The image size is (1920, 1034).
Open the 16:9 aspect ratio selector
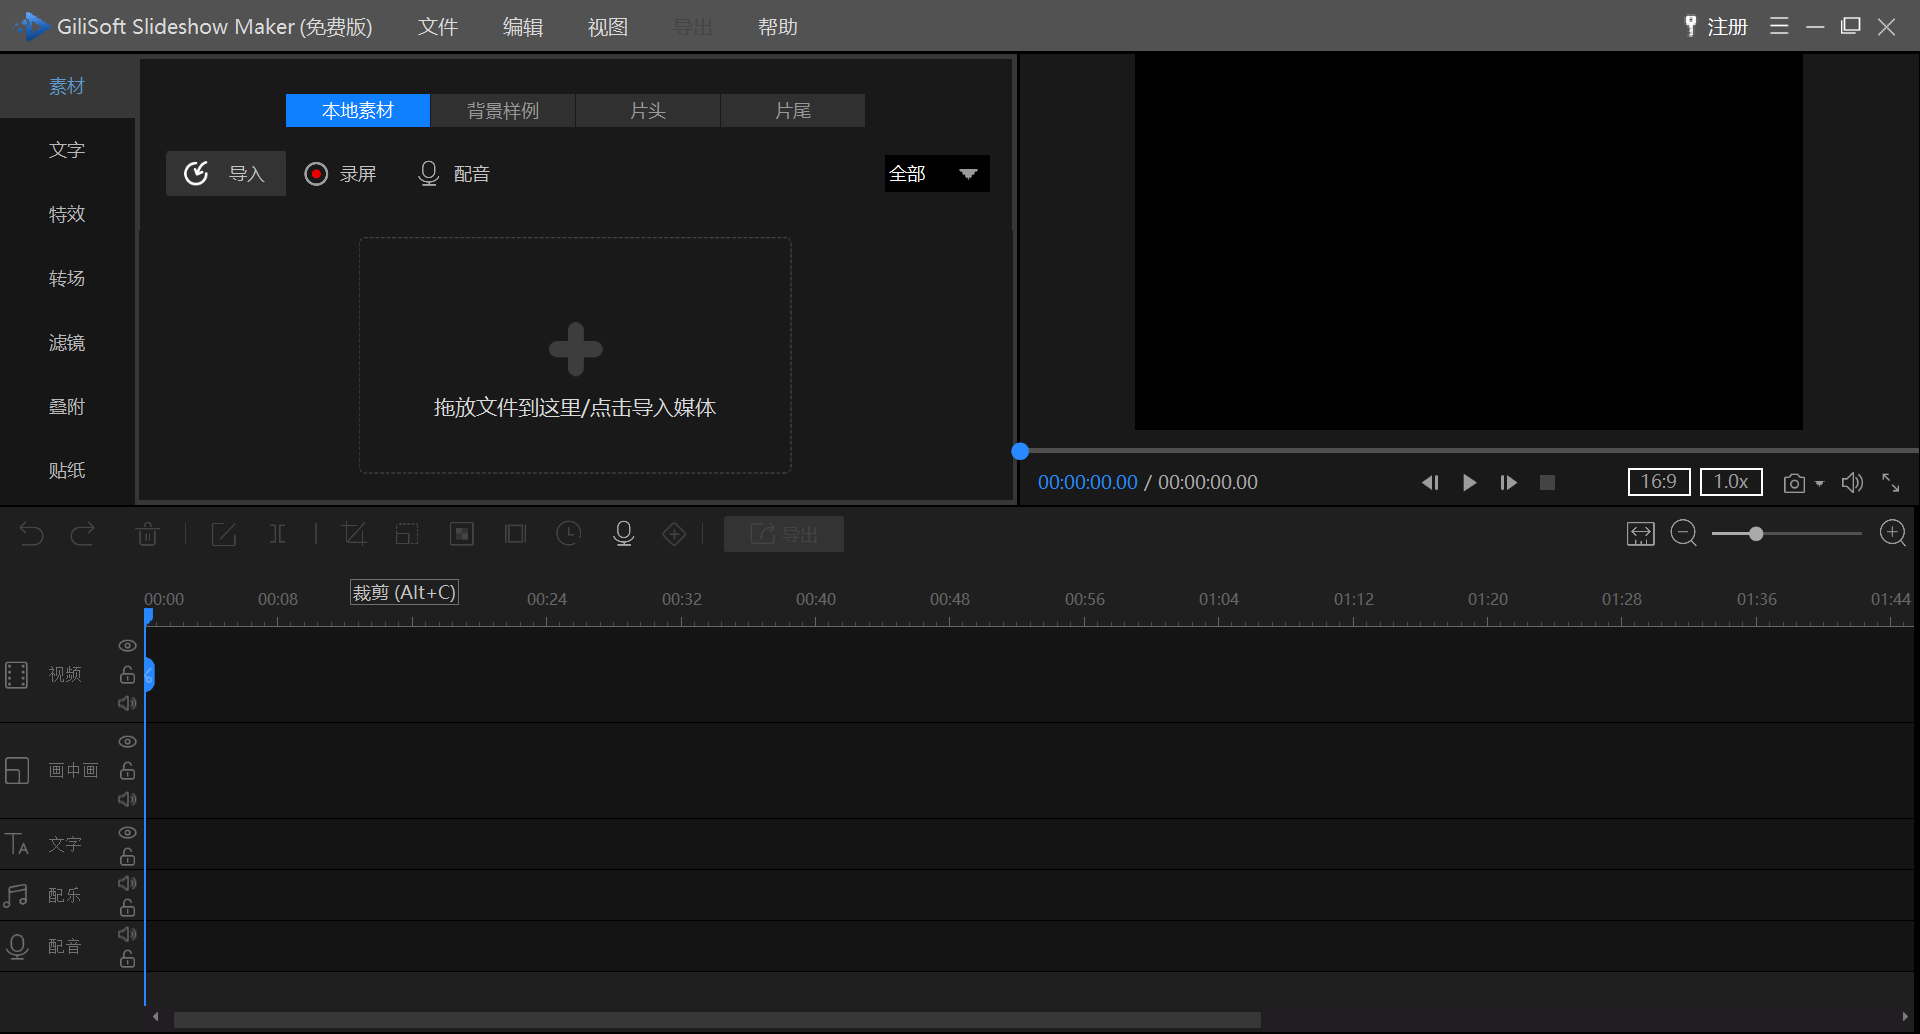click(1659, 482)
